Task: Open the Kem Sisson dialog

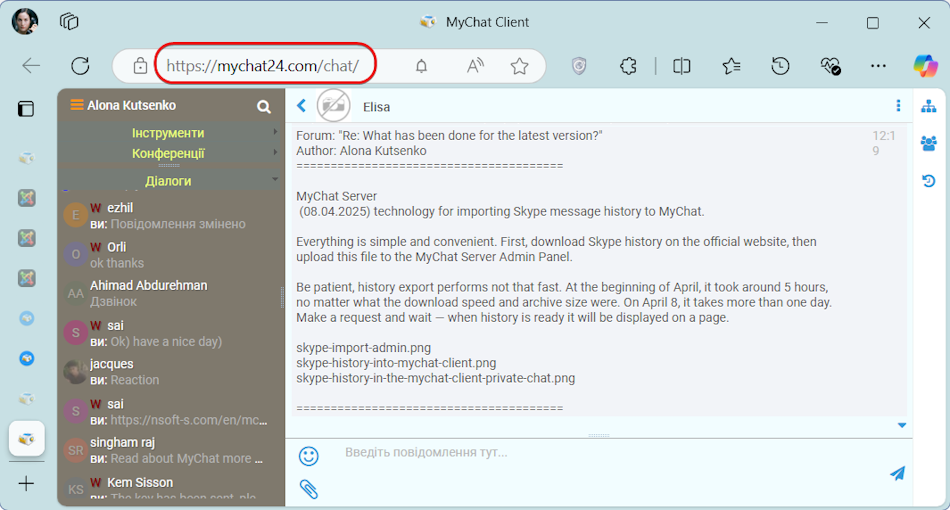Action: tap(171, 488)
